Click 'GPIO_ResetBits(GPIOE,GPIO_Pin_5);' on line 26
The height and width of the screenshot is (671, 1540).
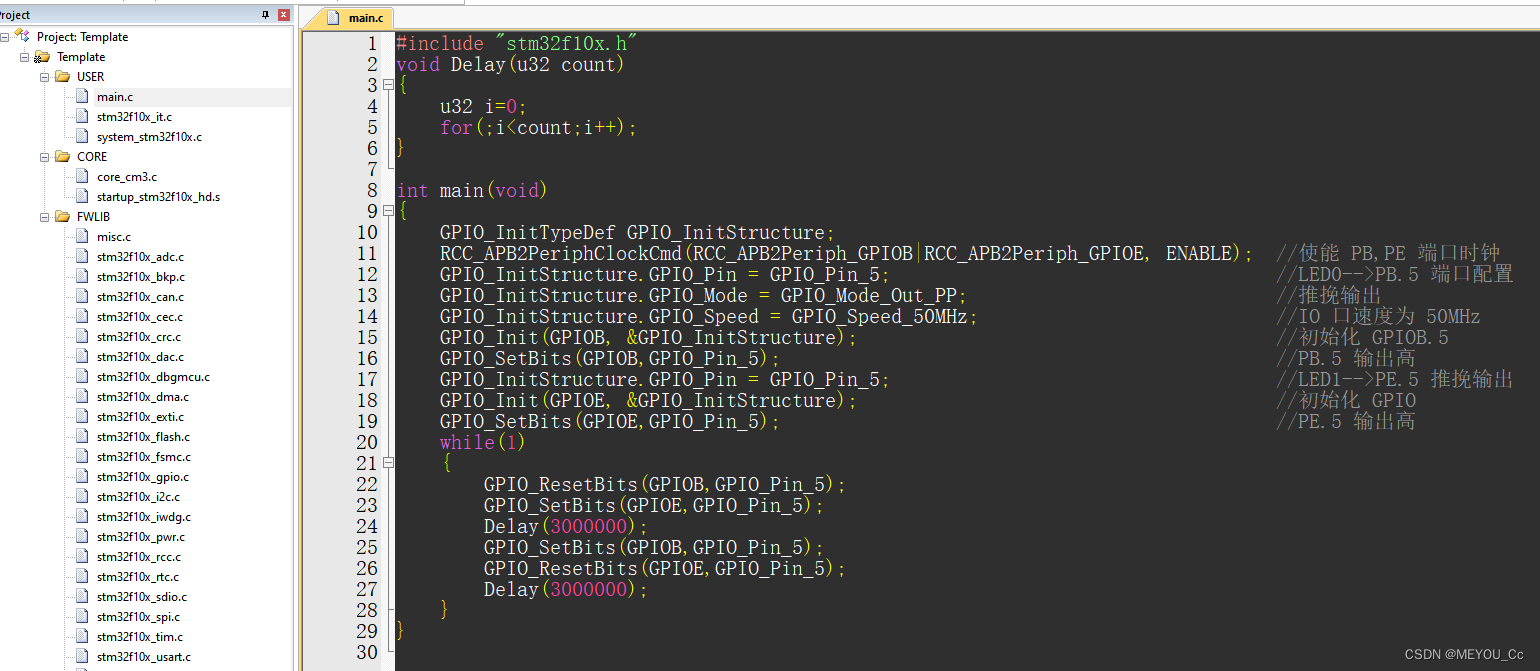coord(665,568)
